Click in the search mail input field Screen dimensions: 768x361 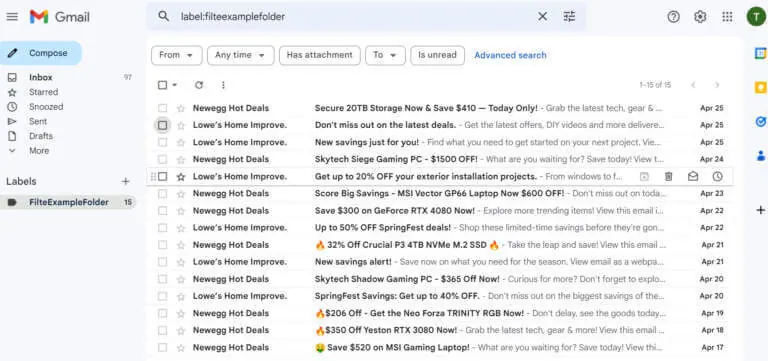click(355, 17)
